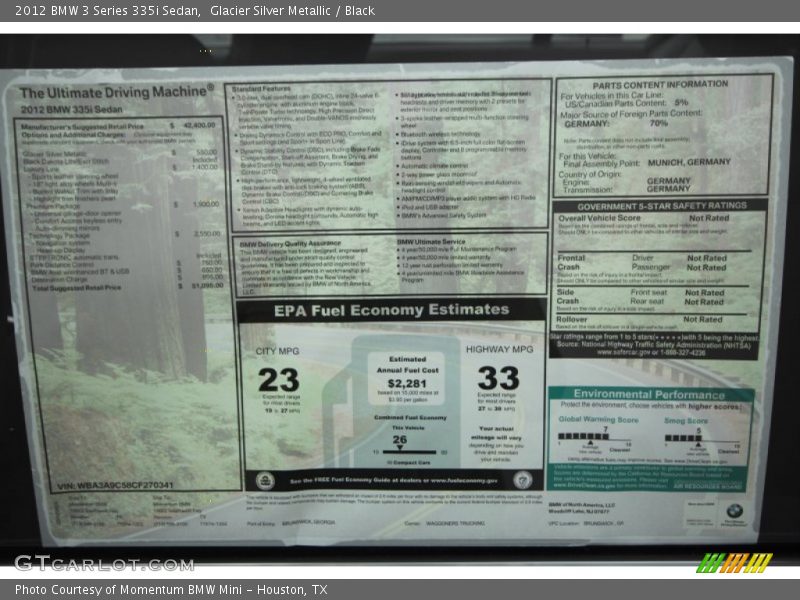Click the Ultimate Driving Machine heading

116,93
